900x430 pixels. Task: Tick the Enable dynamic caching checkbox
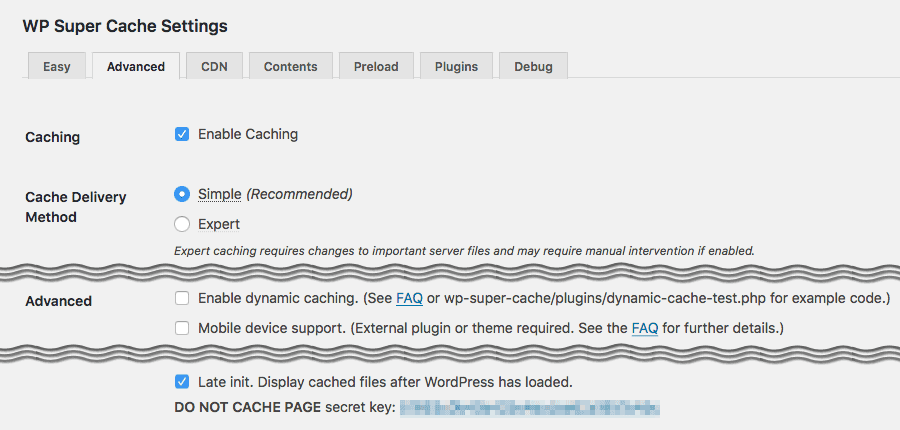(182, 299)
